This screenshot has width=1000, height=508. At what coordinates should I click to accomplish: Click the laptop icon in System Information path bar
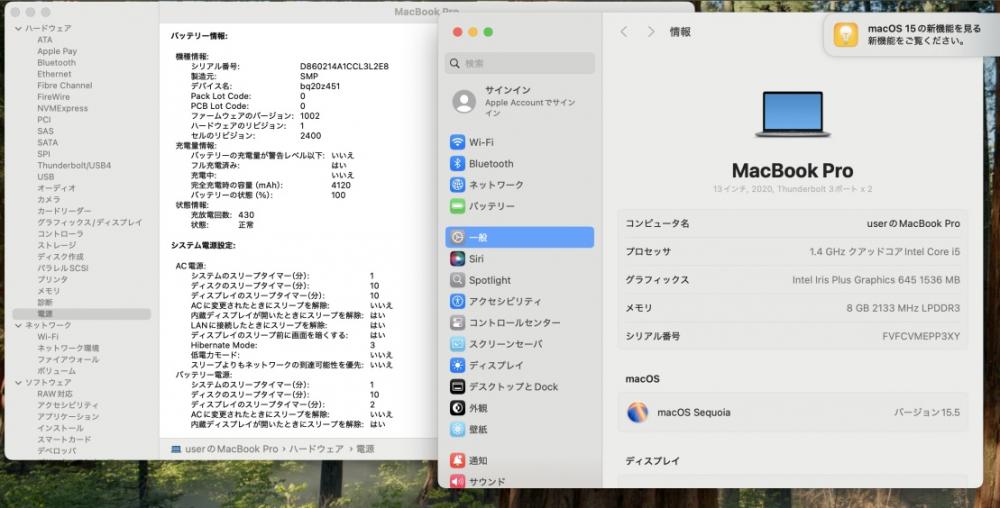pyautogui.click(x=176, y=449)
